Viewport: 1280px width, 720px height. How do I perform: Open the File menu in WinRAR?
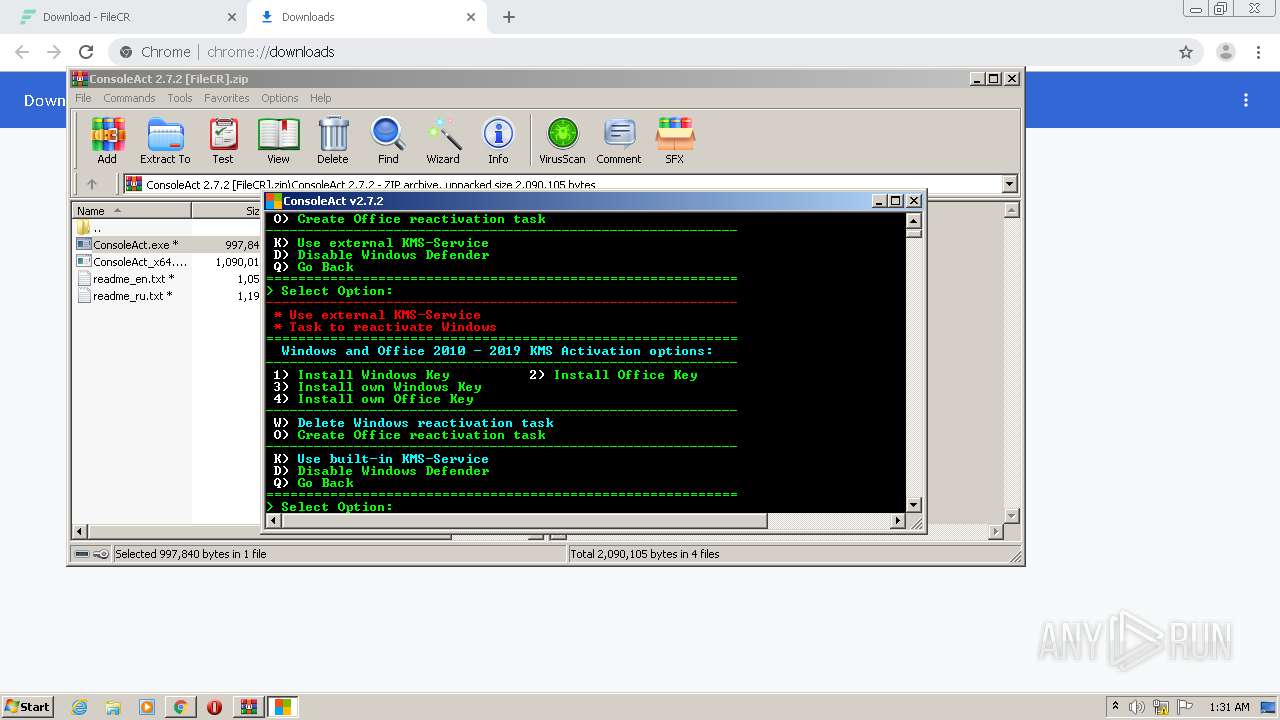point(83,98)
